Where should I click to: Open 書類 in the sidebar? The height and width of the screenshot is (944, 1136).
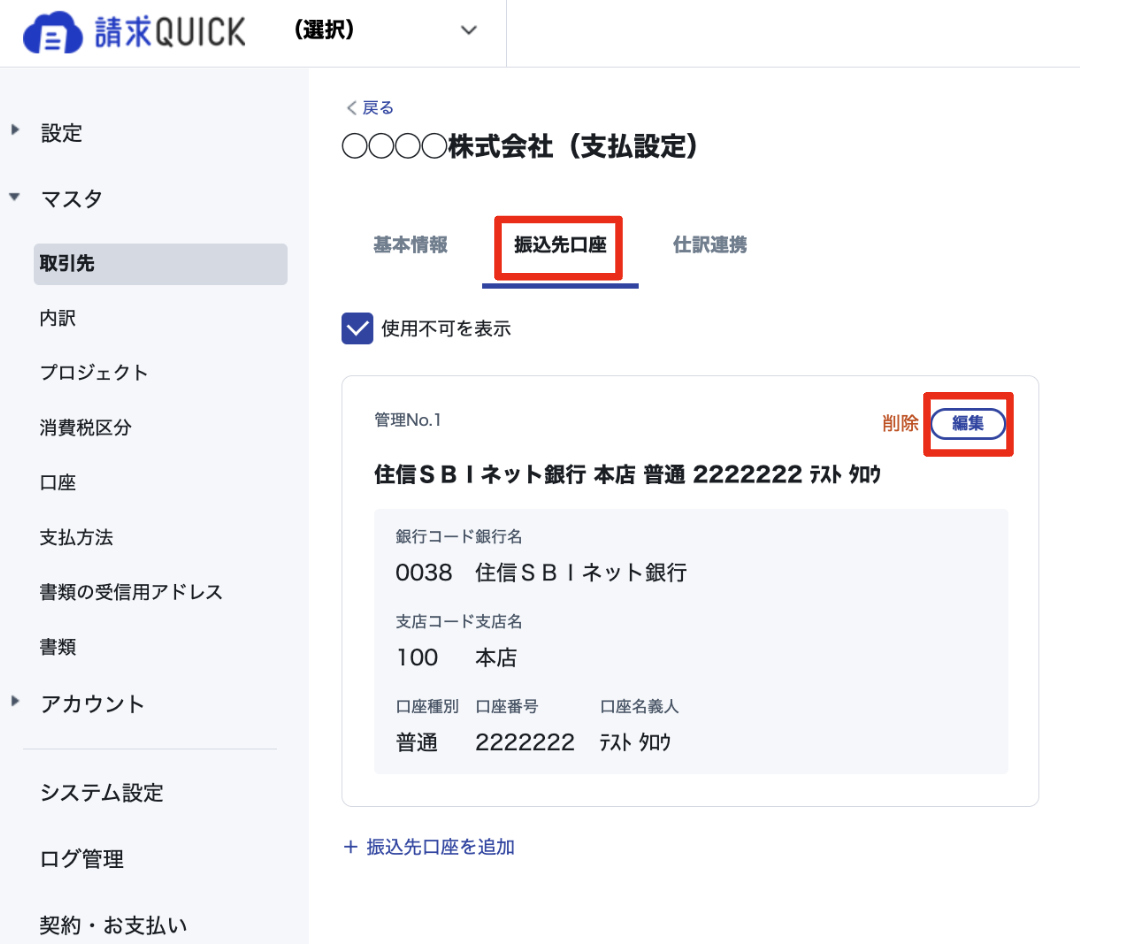pos(58,647)
